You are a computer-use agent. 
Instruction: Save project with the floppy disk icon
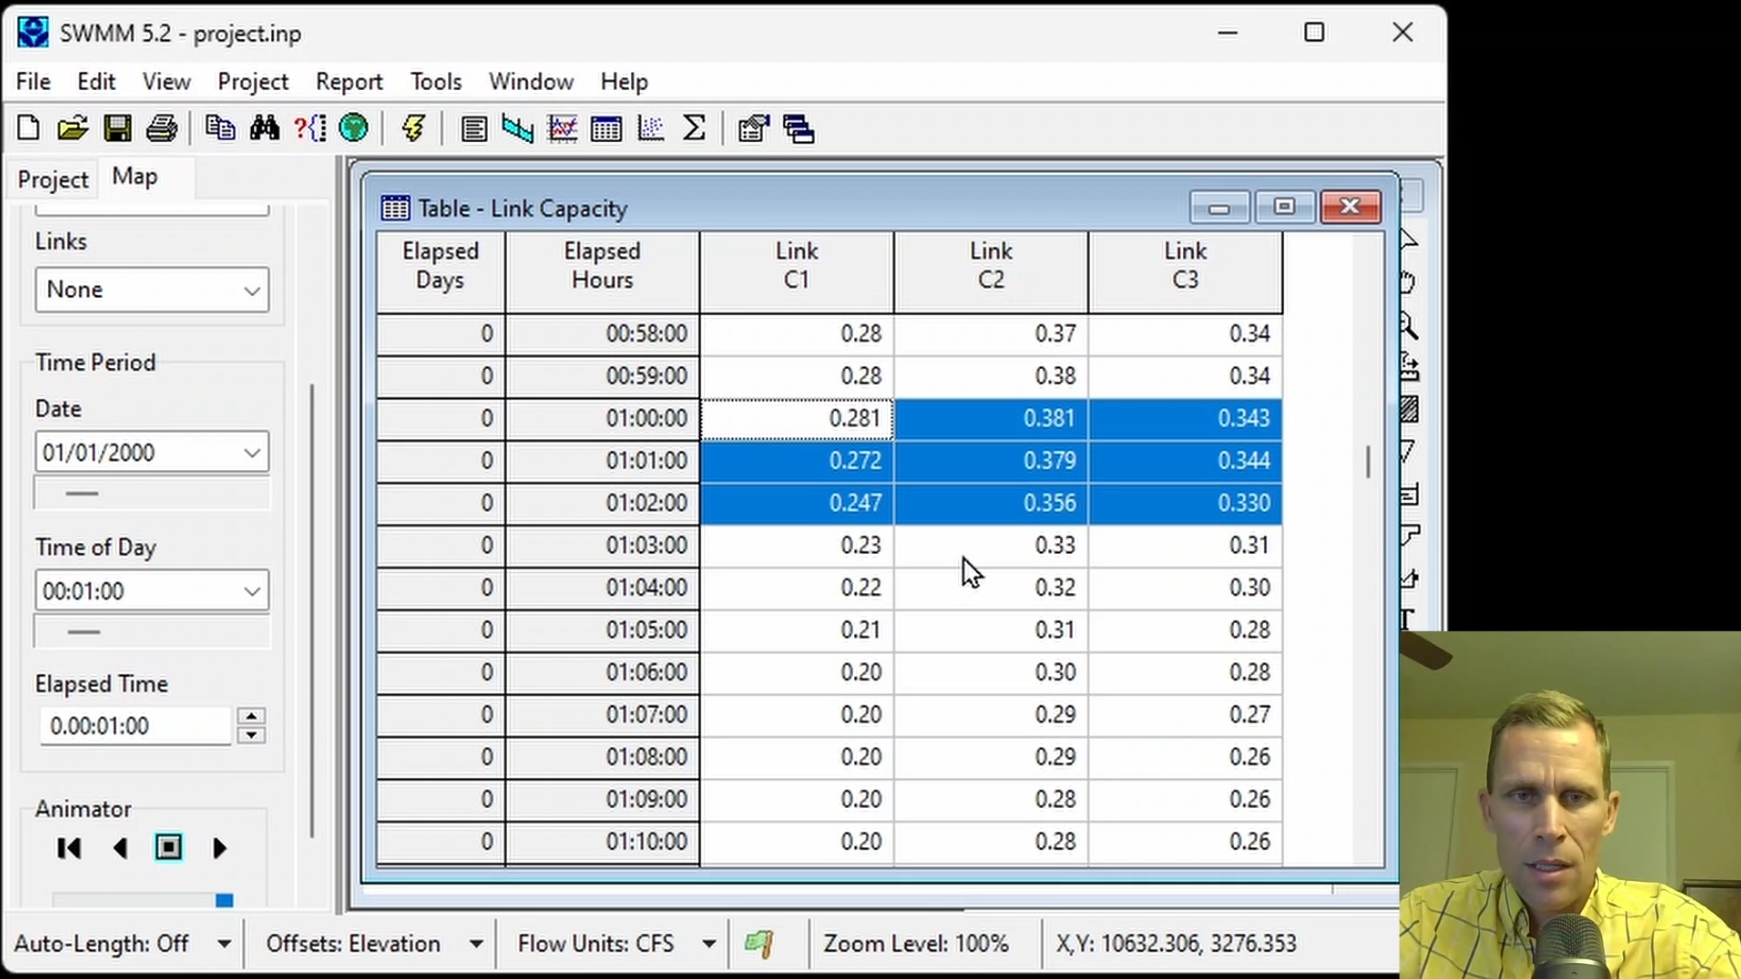click(x=117, y=128)
